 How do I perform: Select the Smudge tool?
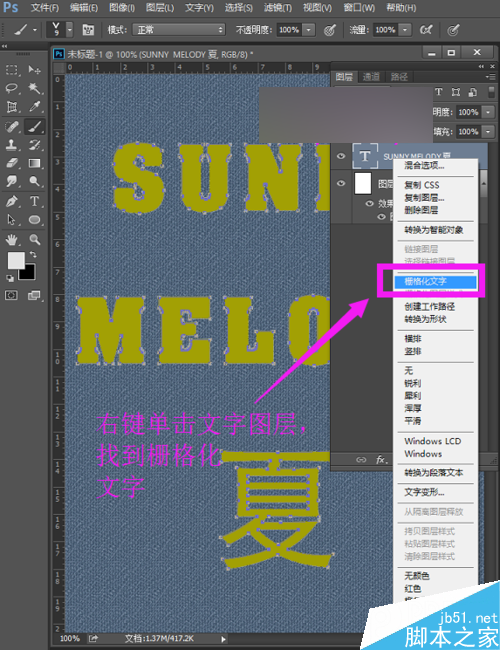tap(12, 181)
